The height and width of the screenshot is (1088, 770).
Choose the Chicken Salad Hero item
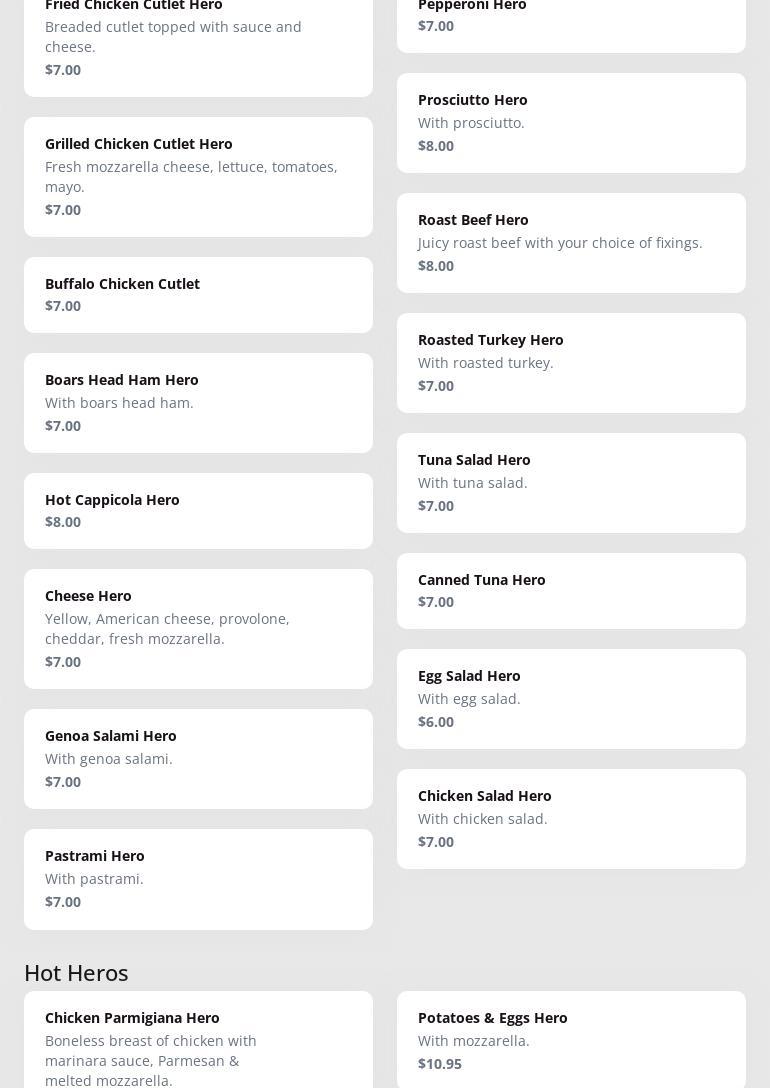(571, 819)
